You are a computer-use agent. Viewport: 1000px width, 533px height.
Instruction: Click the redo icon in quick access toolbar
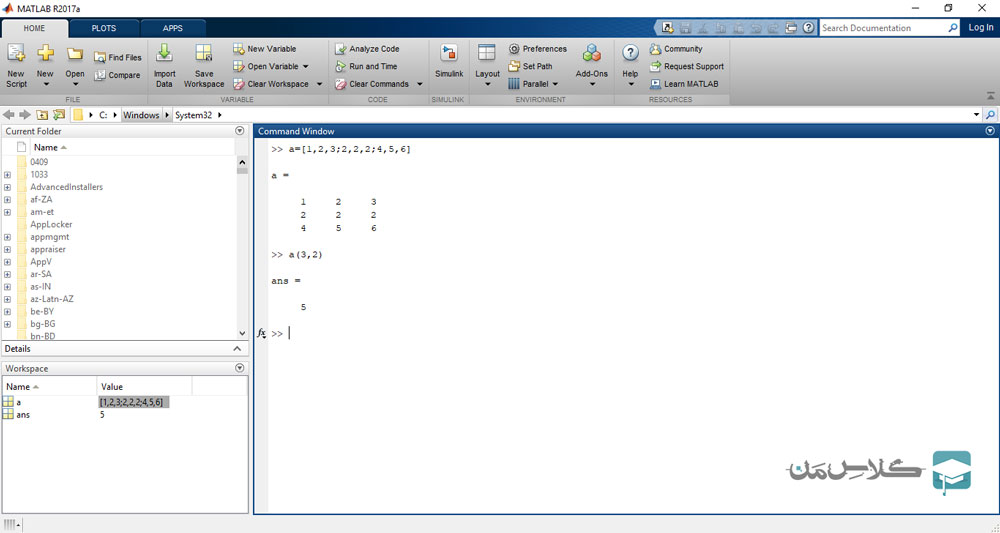[774, 28]
